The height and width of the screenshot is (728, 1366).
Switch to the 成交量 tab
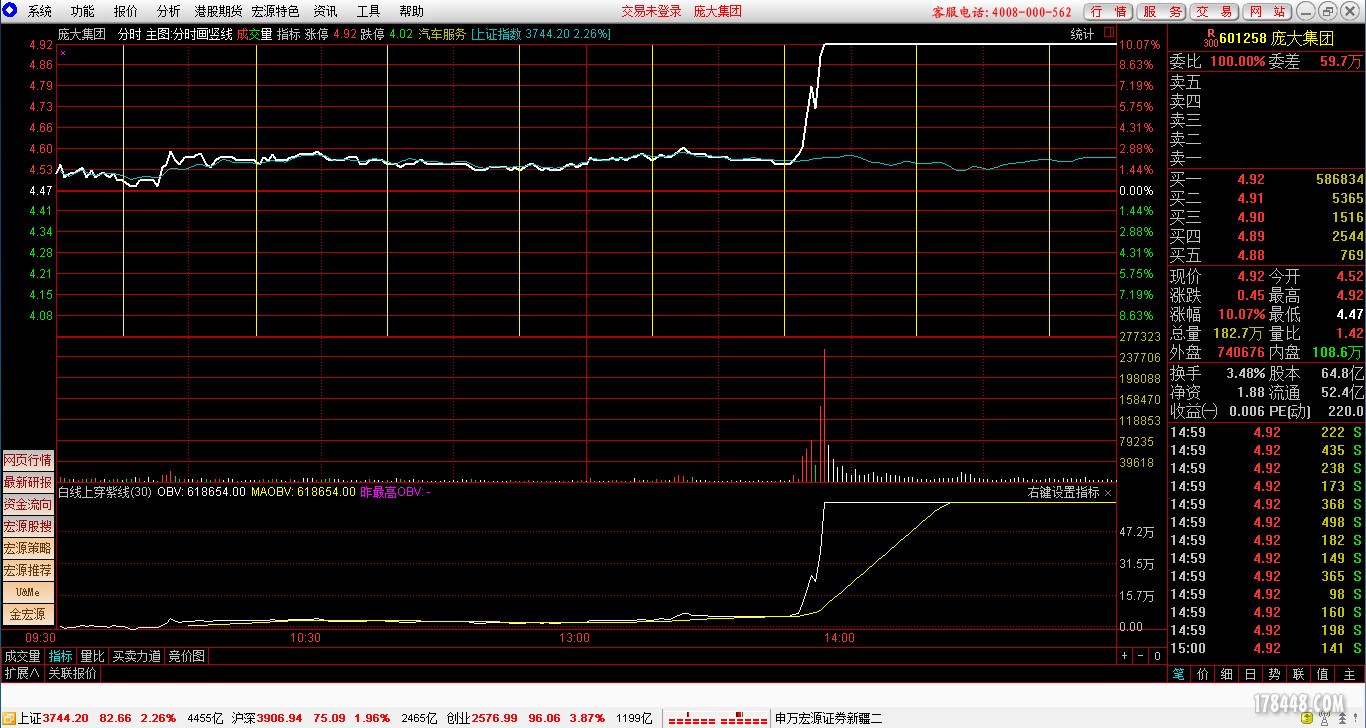pos(22,656)
